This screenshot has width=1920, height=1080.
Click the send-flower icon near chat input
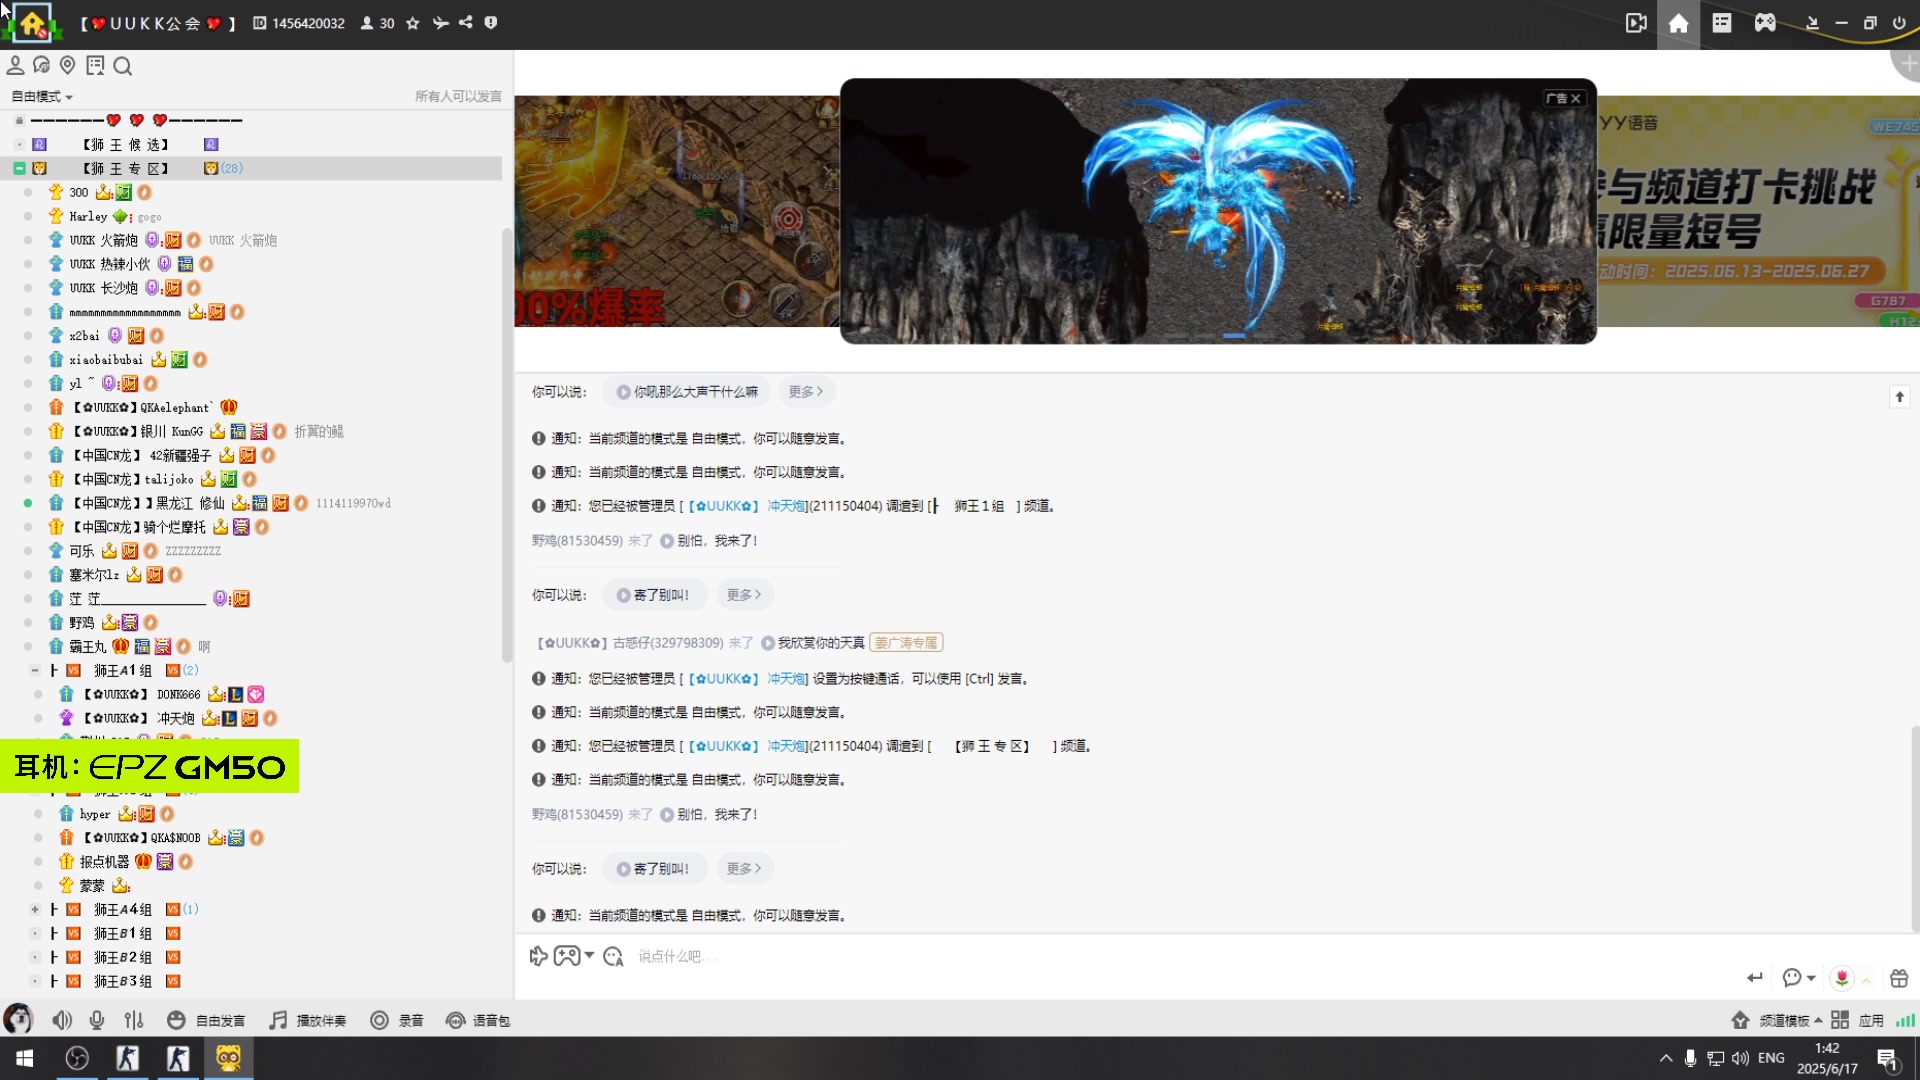[1842, 977]
